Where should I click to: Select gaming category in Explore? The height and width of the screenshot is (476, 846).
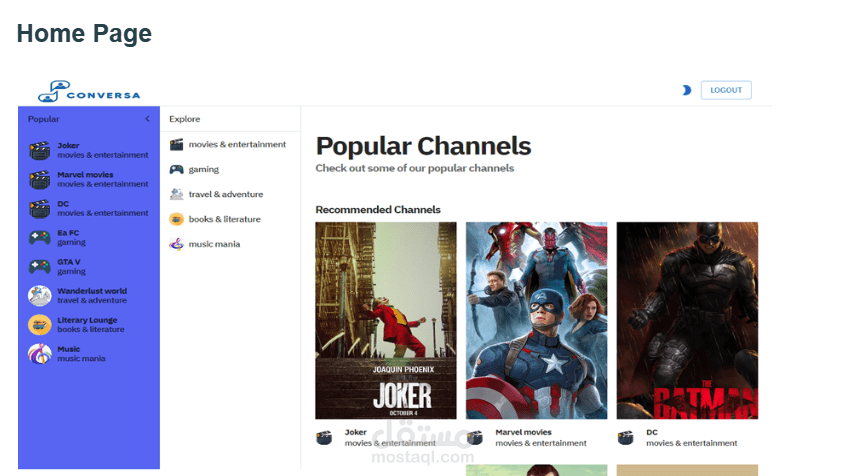point(204,169)
